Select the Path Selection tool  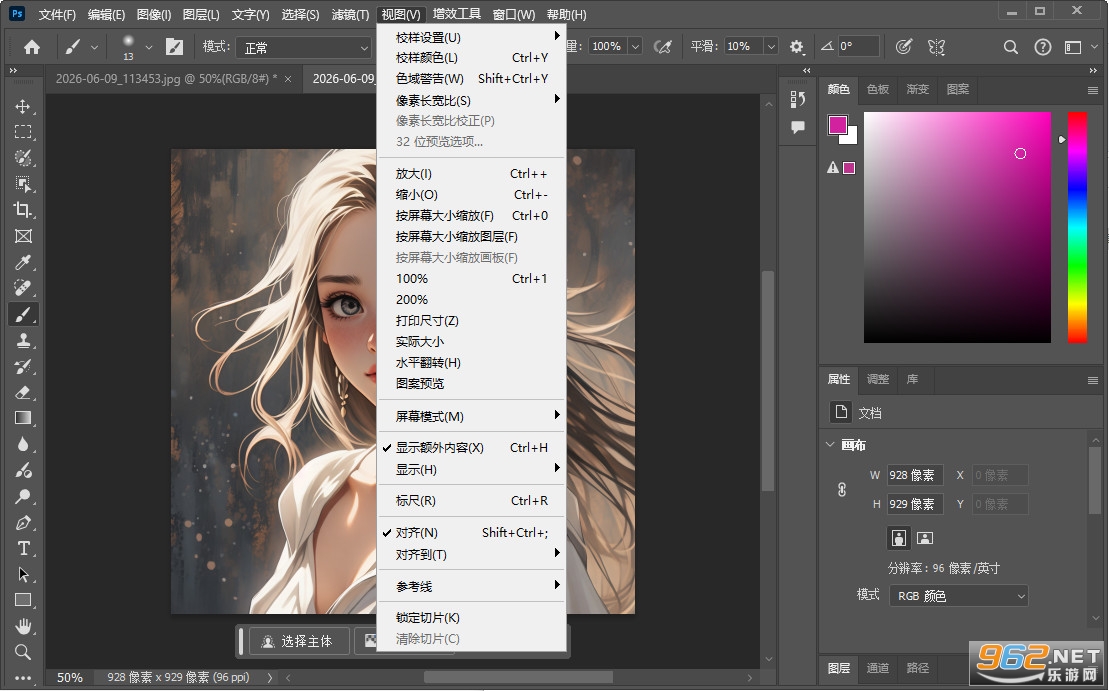coord(23,574)
